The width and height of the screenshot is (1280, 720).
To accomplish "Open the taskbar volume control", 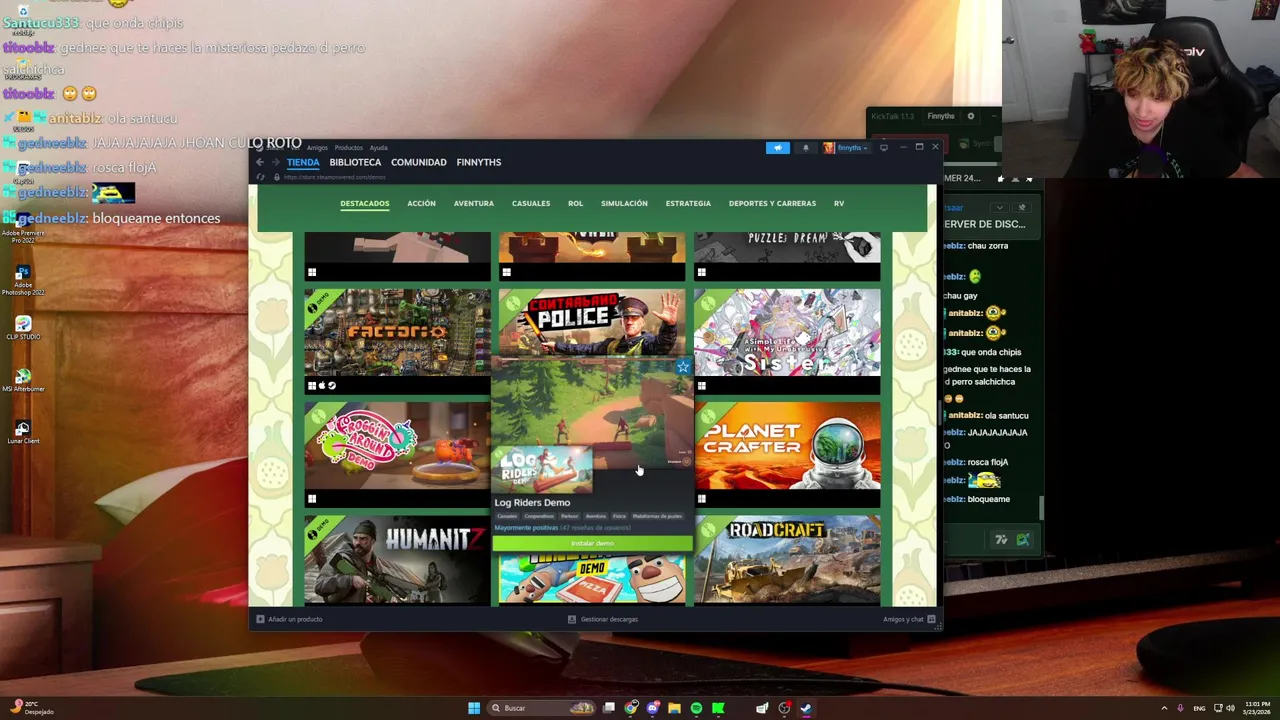I will 1230,708.
